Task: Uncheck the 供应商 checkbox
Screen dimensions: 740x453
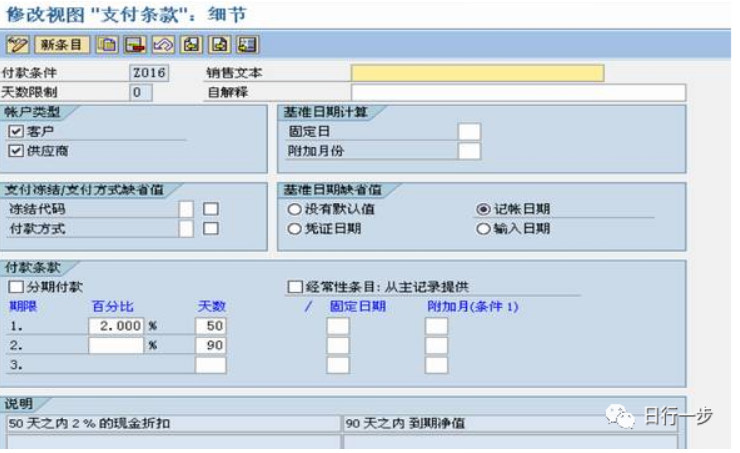Action: [16, 151]
